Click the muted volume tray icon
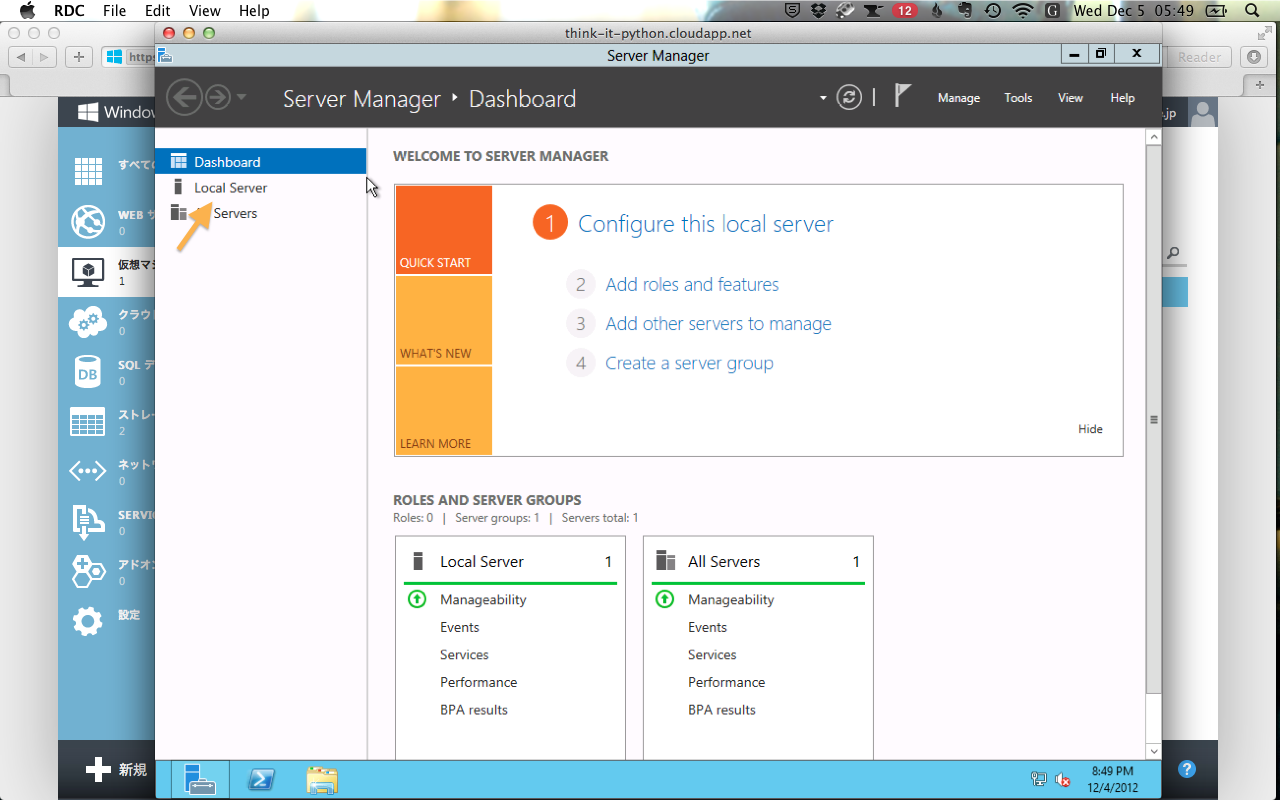 1063,780
